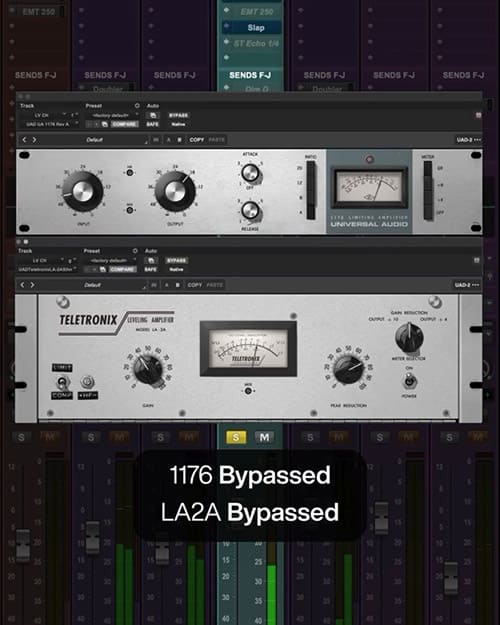Click the target icon at right of 1176 header
This screenshot has height=625, width=500.
[x=478, y=115]
